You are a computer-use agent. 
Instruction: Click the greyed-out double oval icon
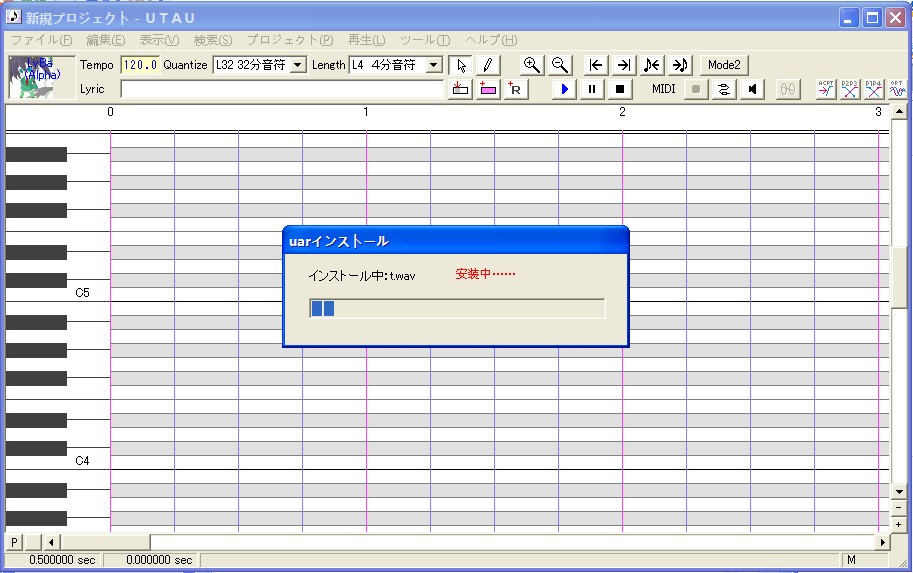pos(788,89)
